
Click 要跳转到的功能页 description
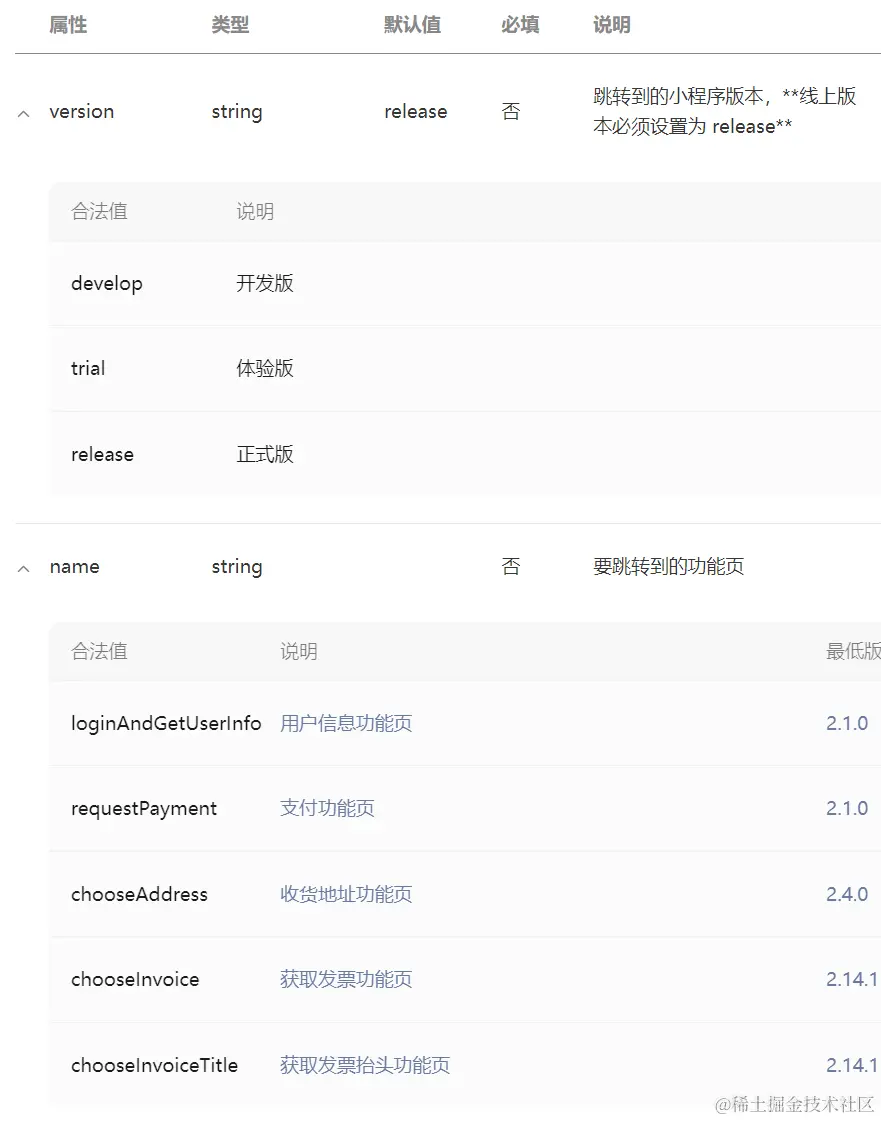coord(669,566)
